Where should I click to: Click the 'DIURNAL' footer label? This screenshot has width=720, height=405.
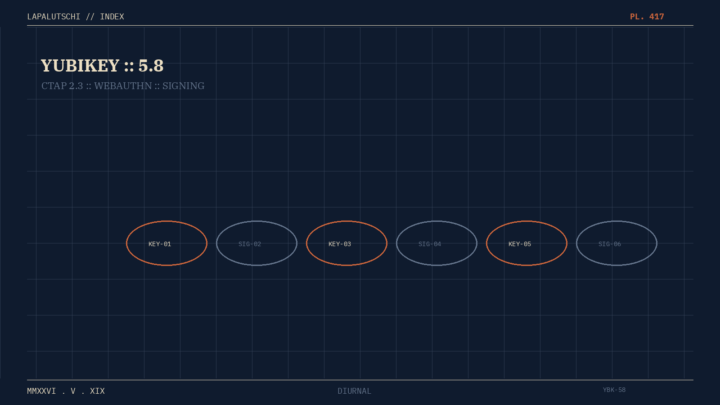(x=354, y=391)
